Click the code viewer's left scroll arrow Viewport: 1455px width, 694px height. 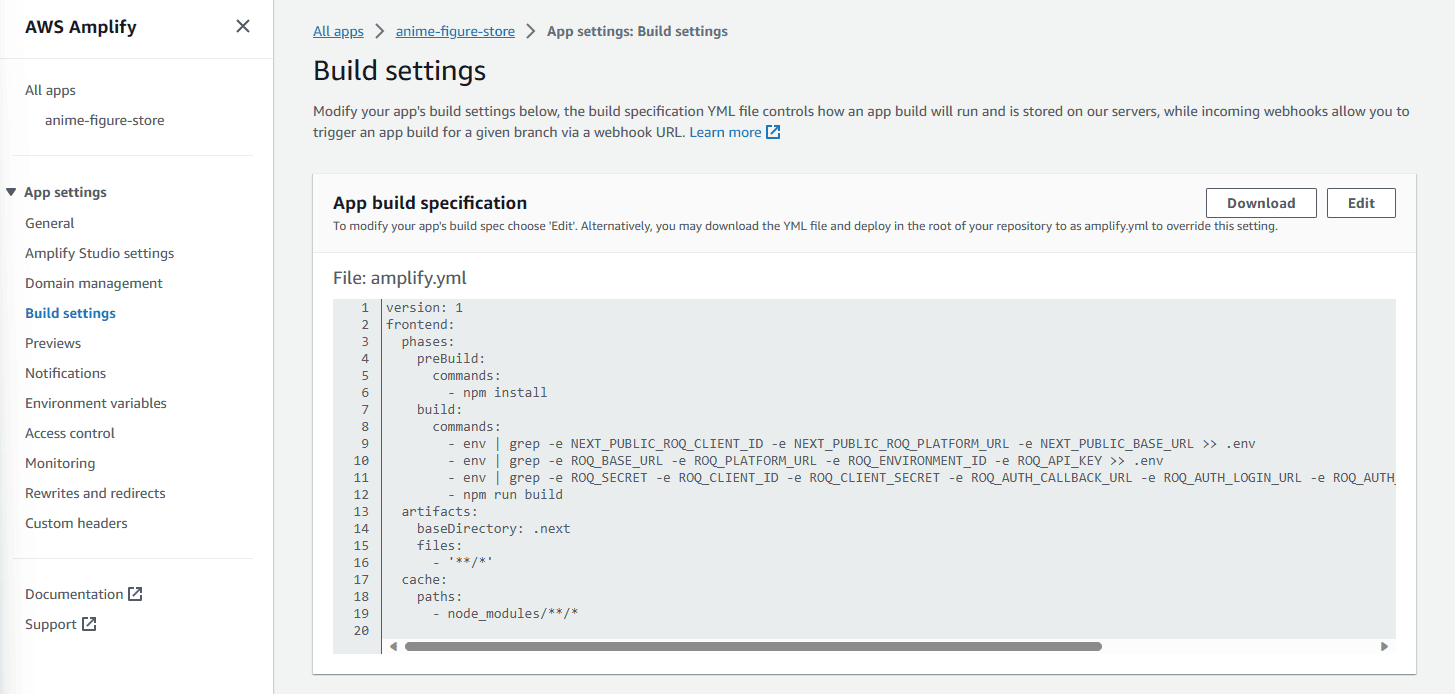(393, 647)
